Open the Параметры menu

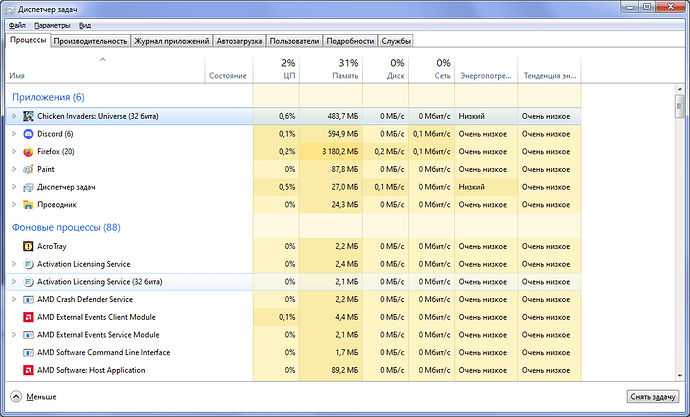[51, 23]
